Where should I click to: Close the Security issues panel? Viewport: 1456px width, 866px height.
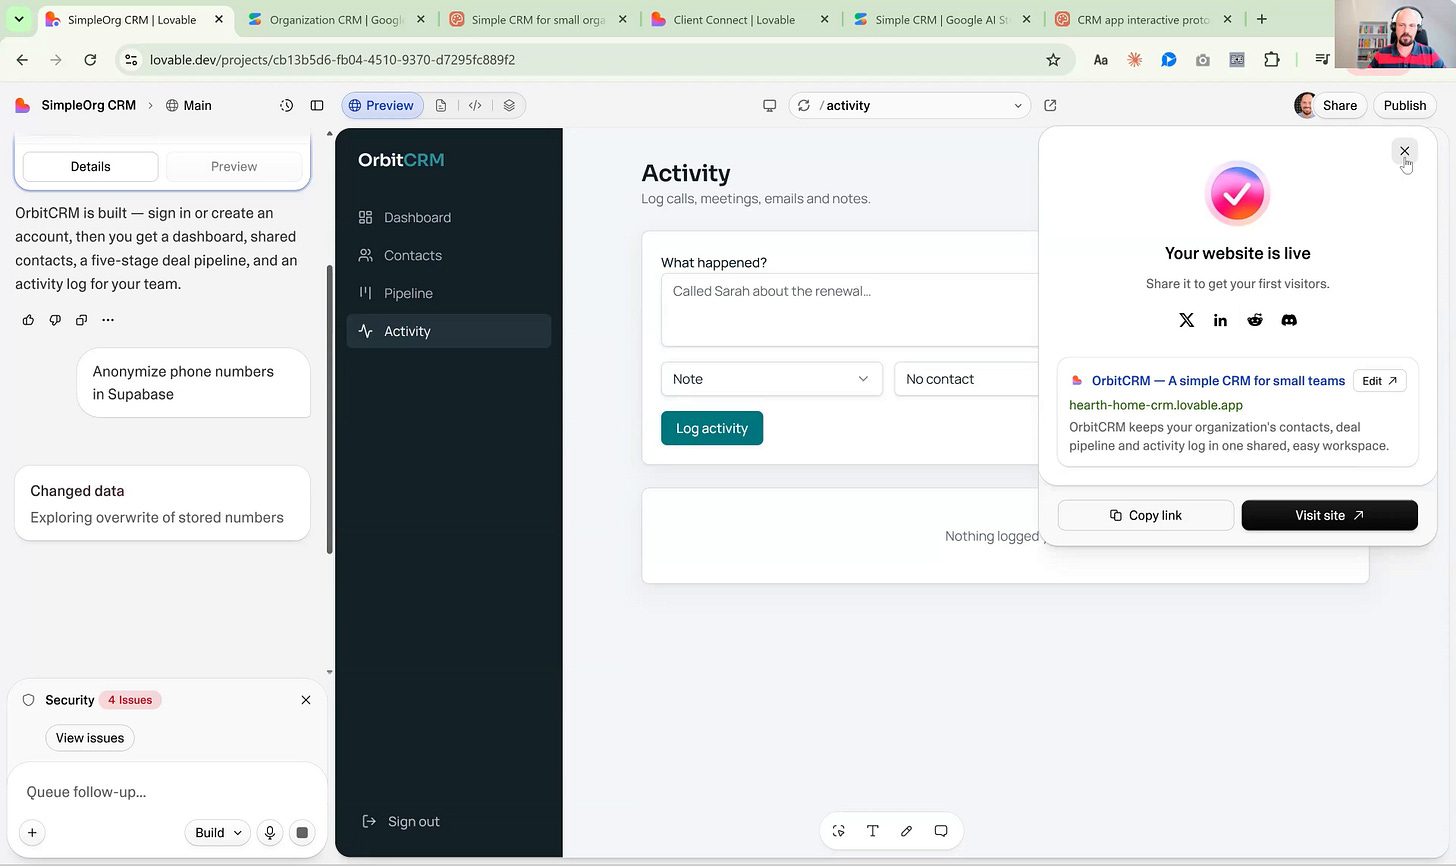pyautogui.click(x=306, y=700)
